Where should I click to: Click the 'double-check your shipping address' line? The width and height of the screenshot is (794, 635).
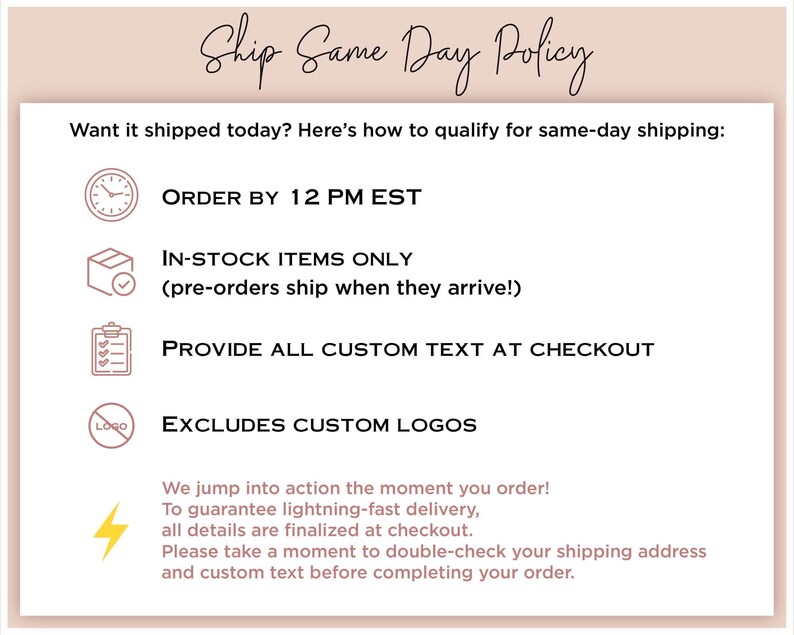[434, 551]
